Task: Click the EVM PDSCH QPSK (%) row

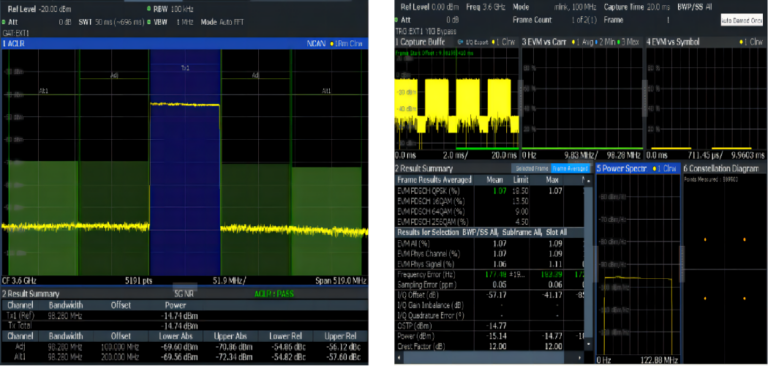Action: tap(490, 191)
